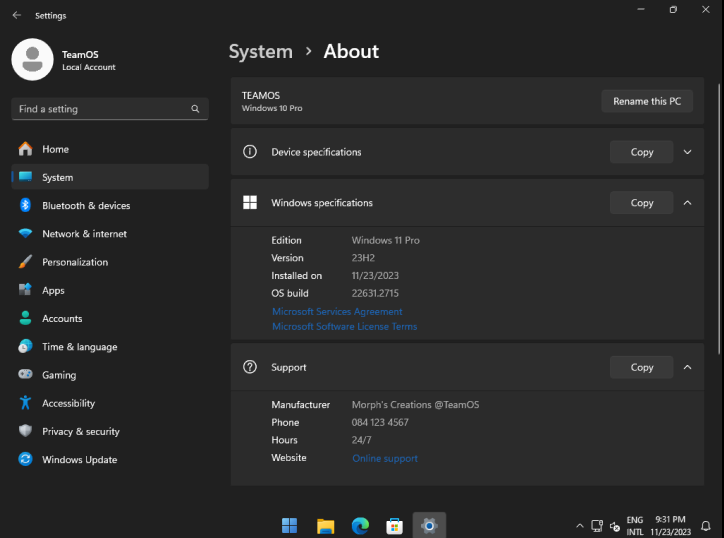This screenshot has width=724, height=538.
Task: Click the Apps icon in sidebar
Action: 25,290
